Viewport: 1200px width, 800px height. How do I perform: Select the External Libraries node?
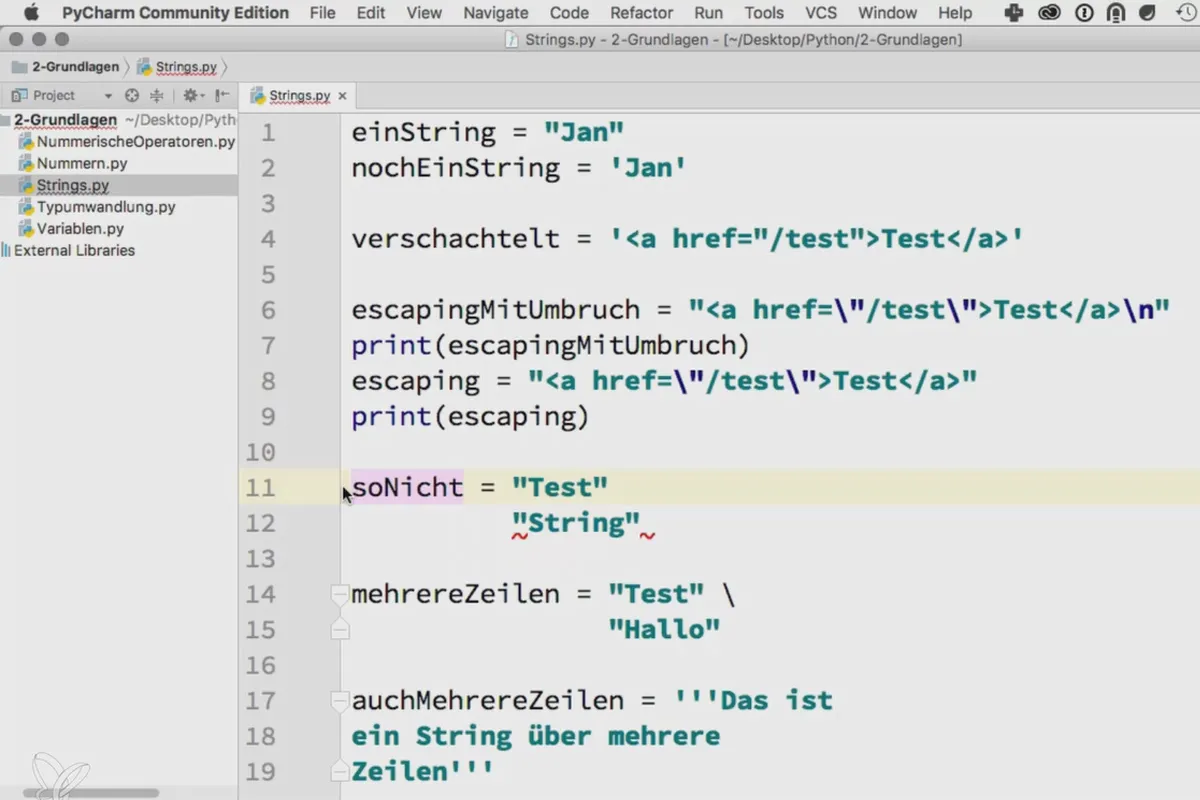68,251
